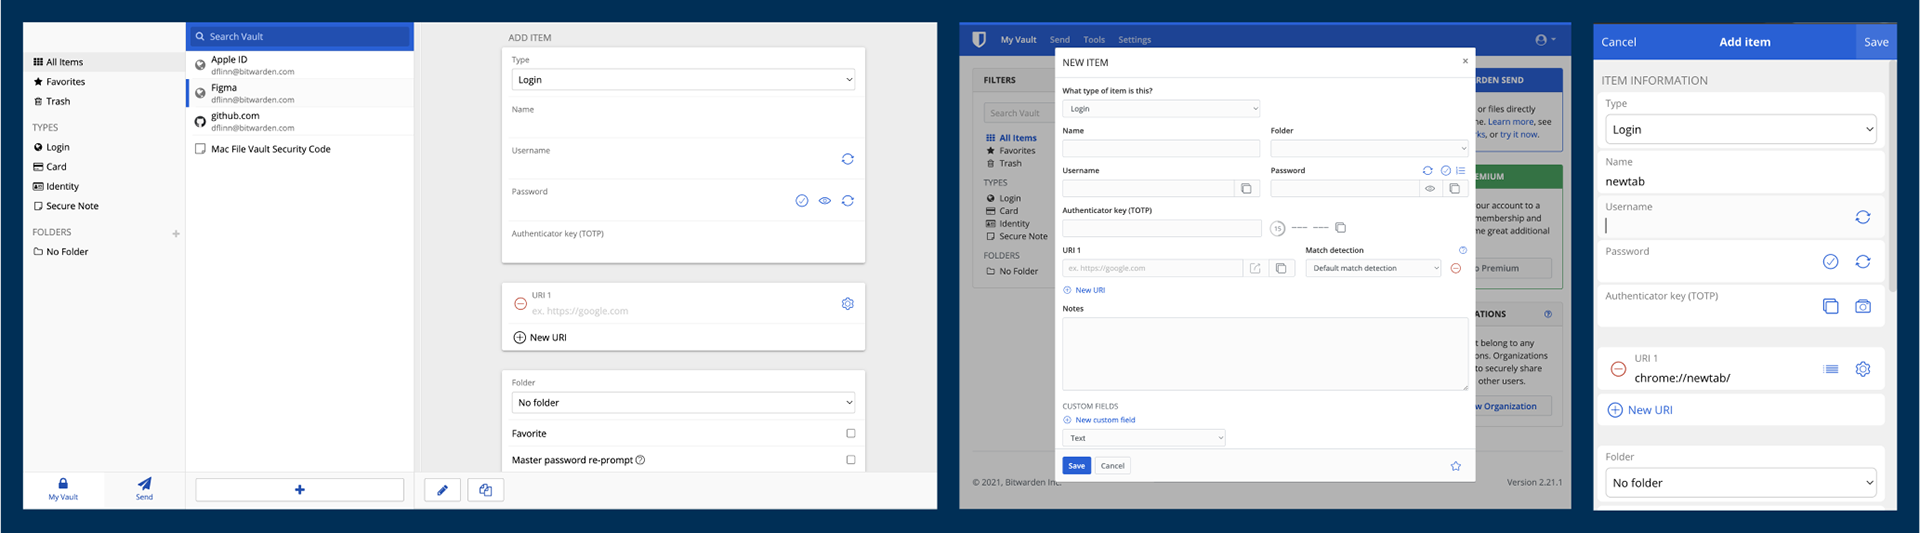Toggle password visibility in the web vault dialog
This screenshot has height=533, width=1920.
tap(1430, 188)
